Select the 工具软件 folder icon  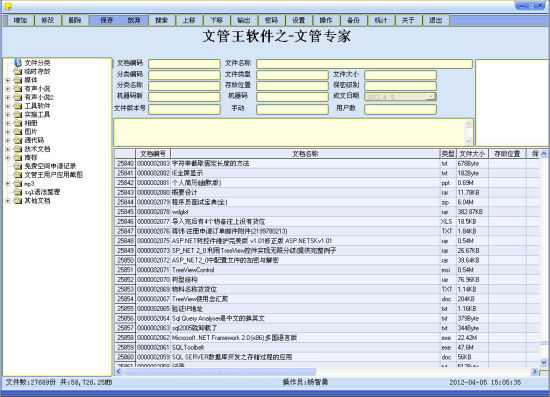[x=18, y=106]
